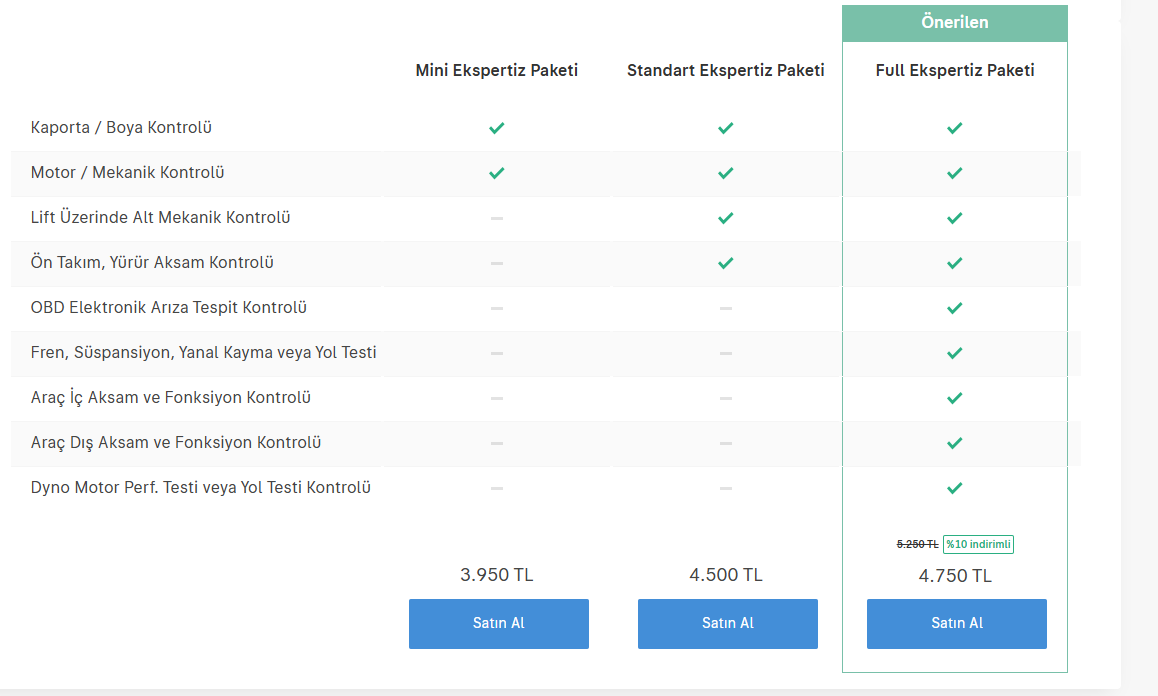This screenshot has width=1158, height=696.
Task: Buy the Full Ekspertiz Paketi
Action: click(956, 623)
